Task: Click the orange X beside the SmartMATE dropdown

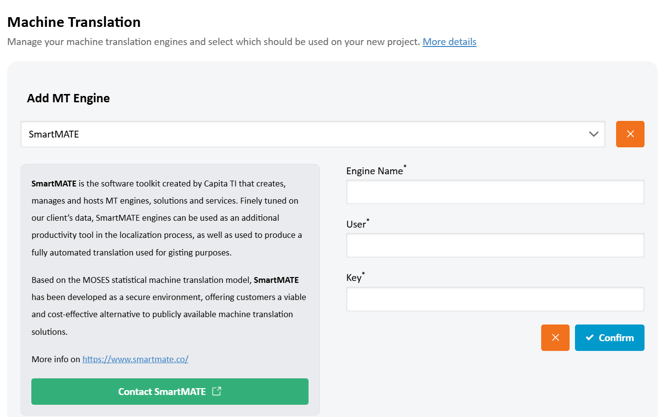Action: 630,134
